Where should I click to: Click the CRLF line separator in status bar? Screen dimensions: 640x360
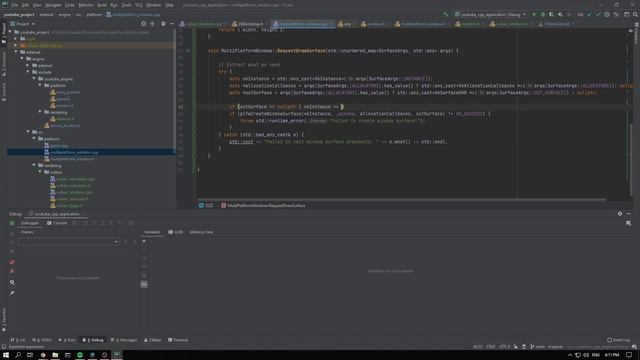[x=491, y=347]
